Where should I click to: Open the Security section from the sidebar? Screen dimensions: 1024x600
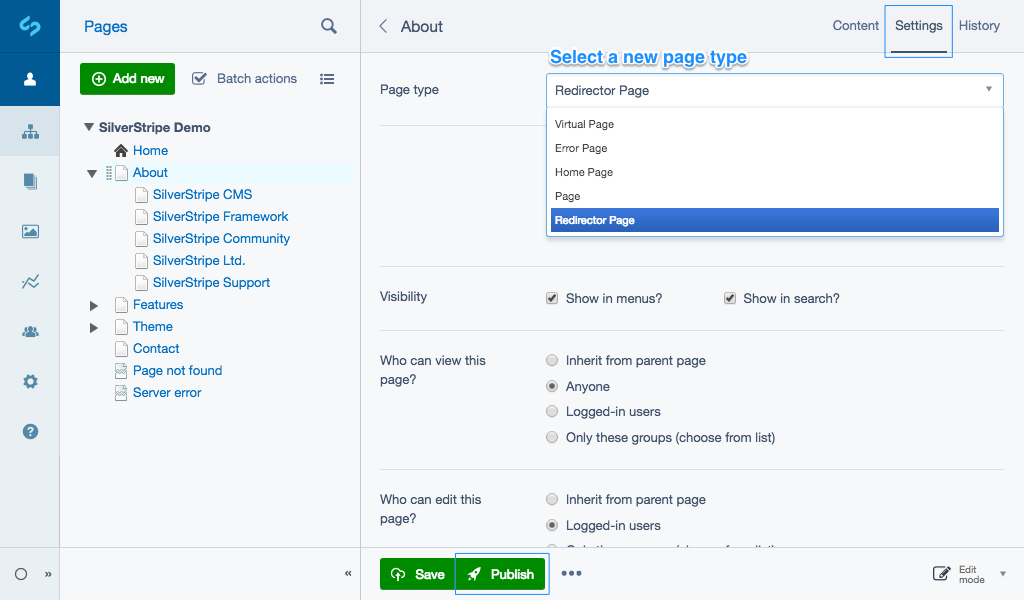29,331
